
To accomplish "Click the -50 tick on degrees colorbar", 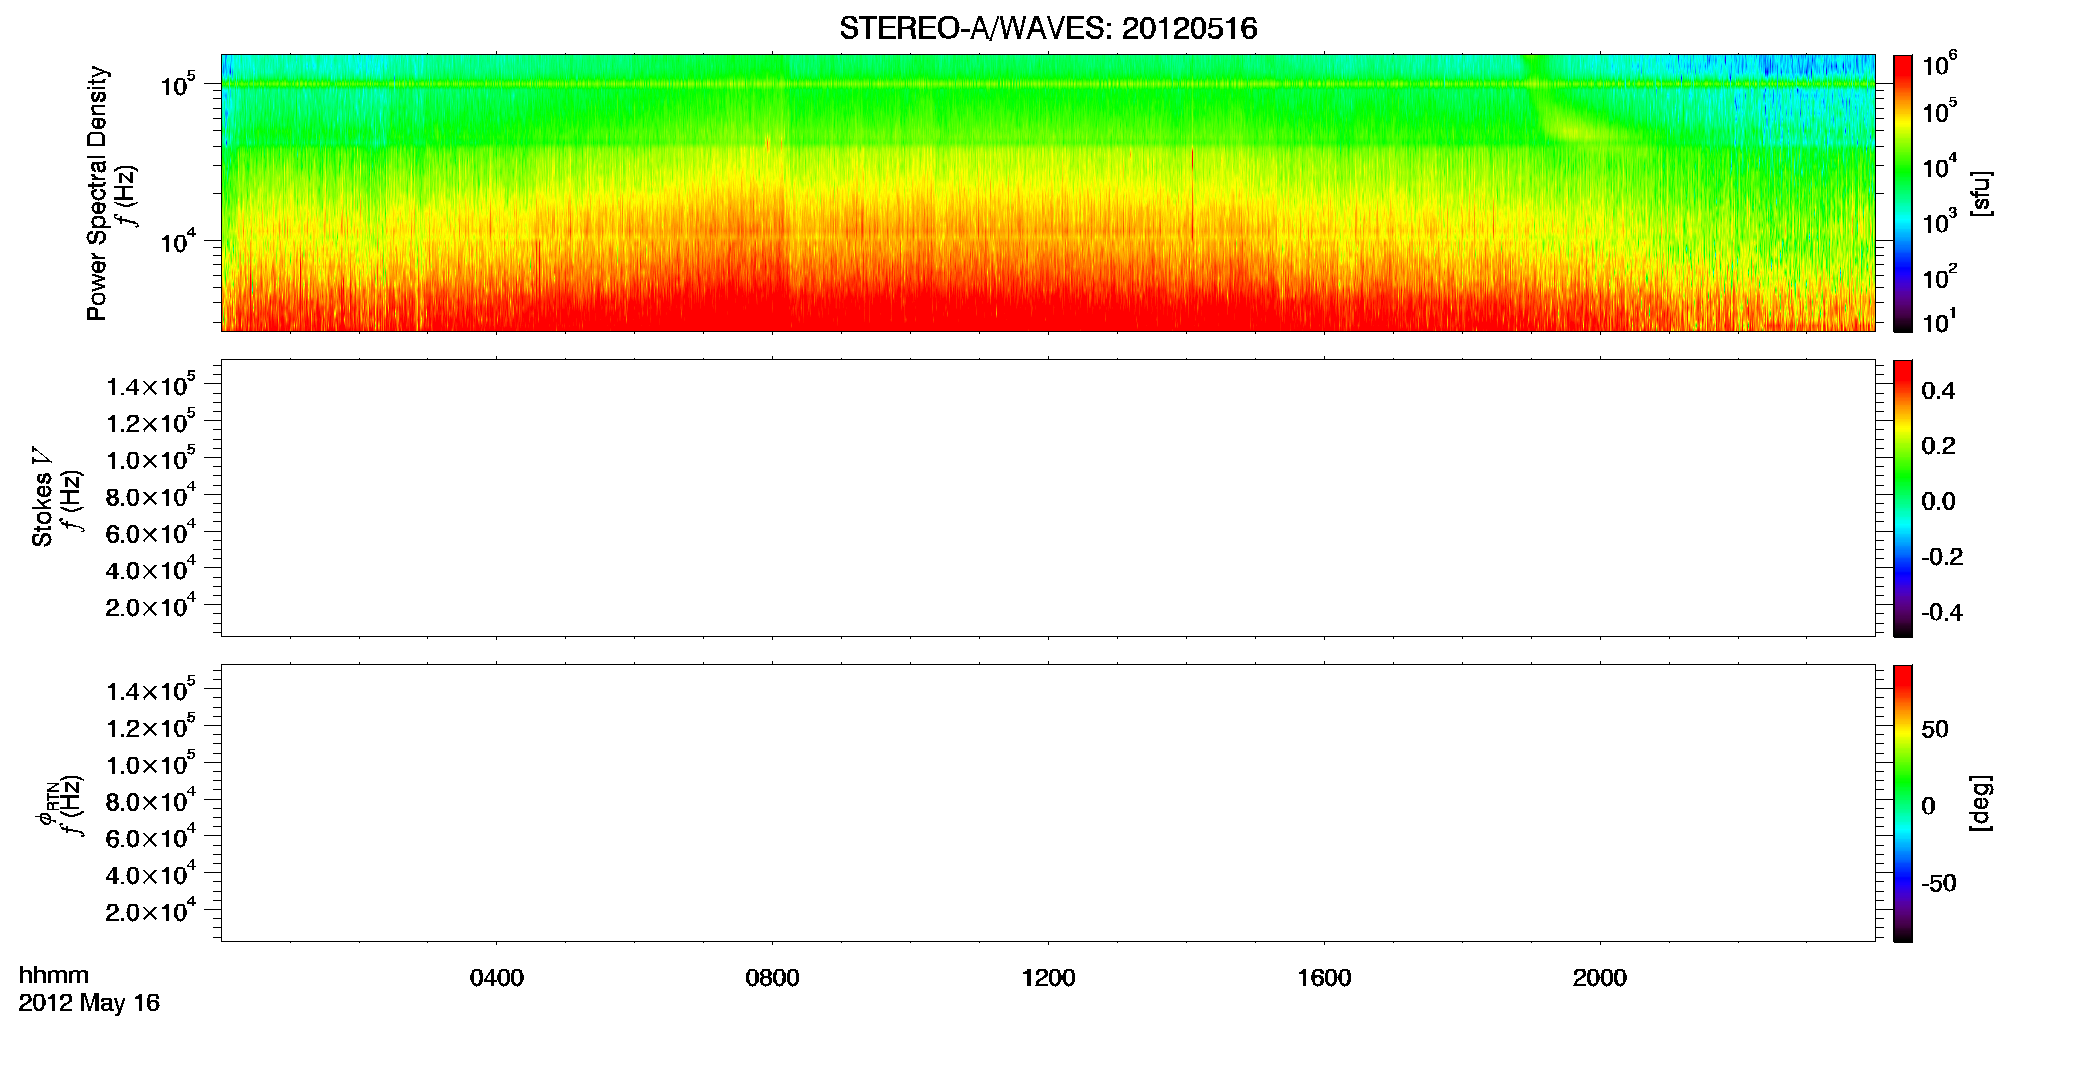I will (x=1939, y=884).
